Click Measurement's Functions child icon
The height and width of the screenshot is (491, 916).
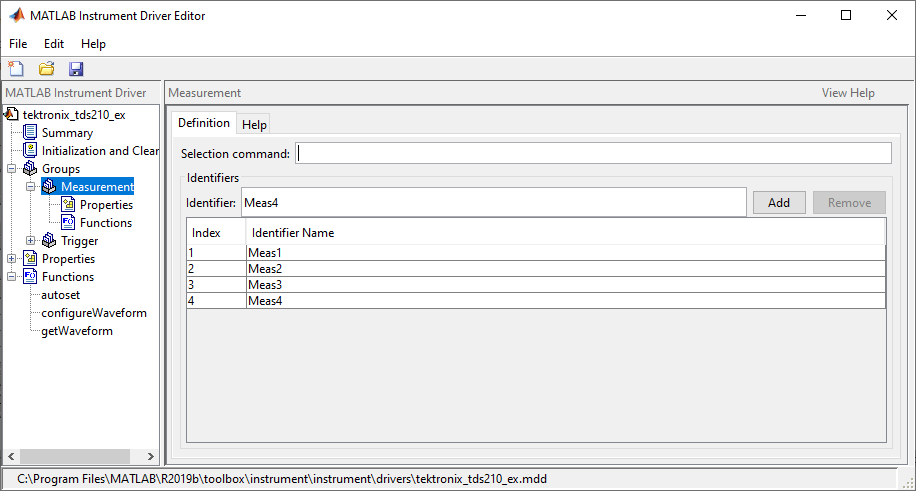(x=68, y=223)
